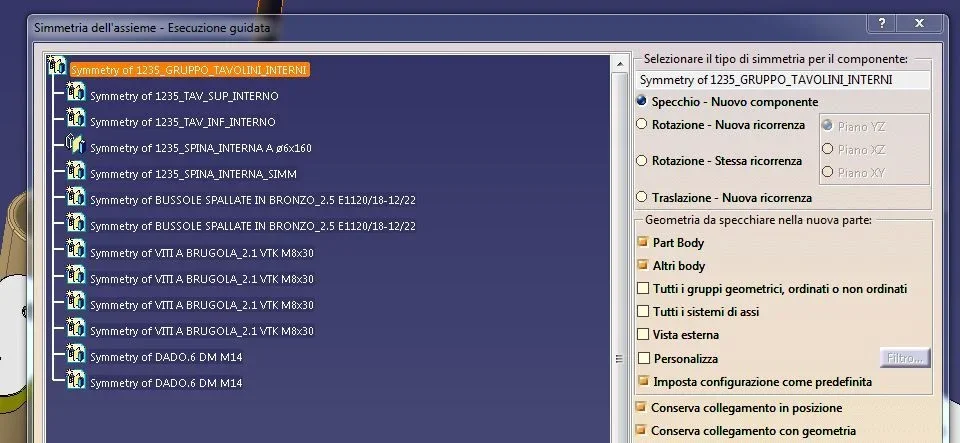Click the assembly icon of 1235_GRUPPO_TAVOLINI_INTERNI root node
The width and height of the screenshot is (960, 443).
point(56,65)
